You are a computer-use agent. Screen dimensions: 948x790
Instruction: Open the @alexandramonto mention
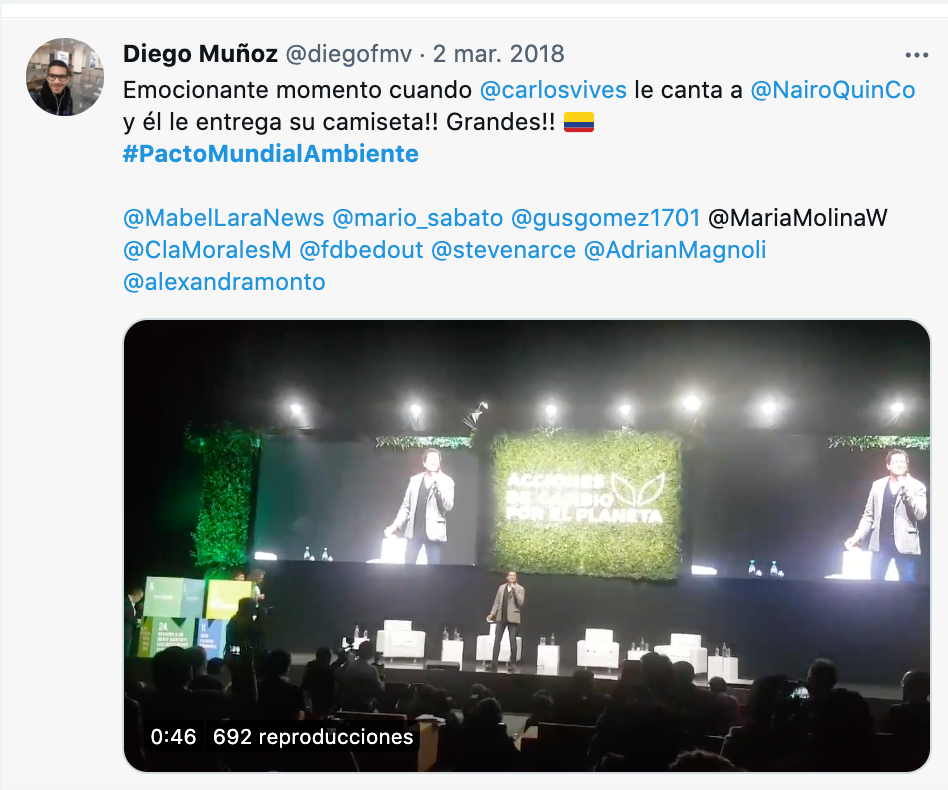[x=224, y=282]
